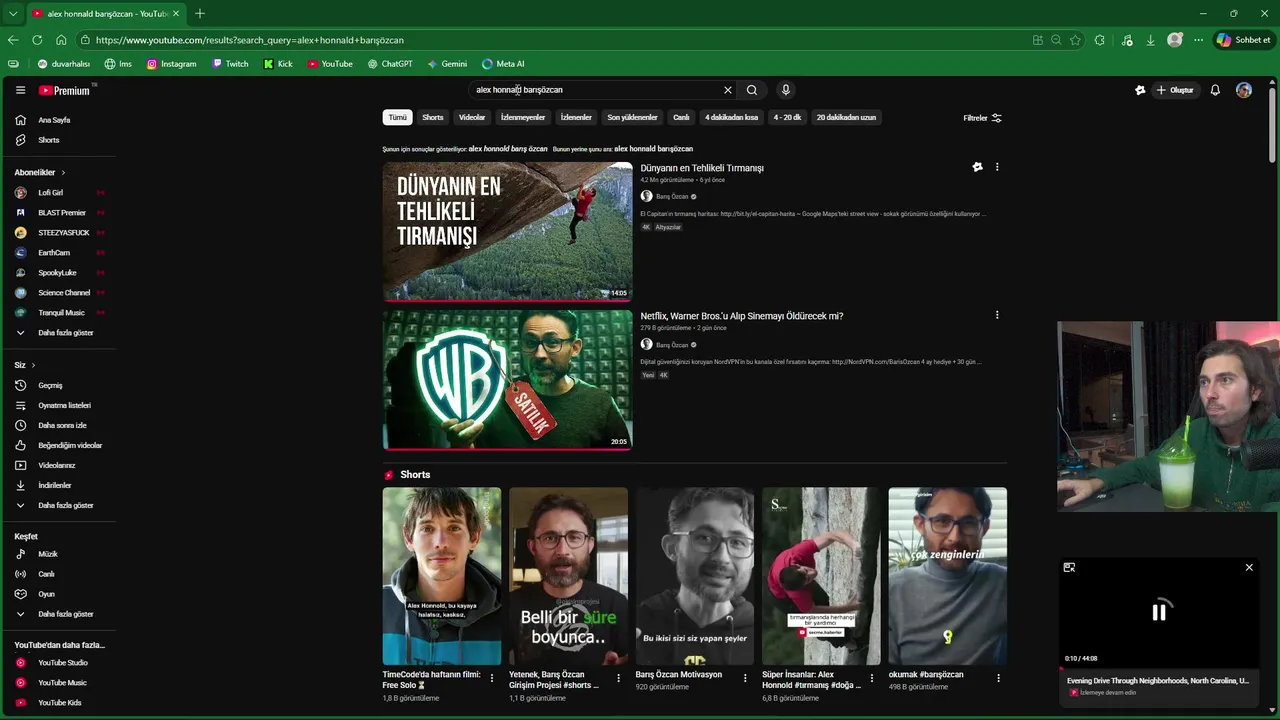Image resolution: width=1280 pixels, height=720 pixels.
Task: Start voice search with the microphone
Action: point(786,90)
